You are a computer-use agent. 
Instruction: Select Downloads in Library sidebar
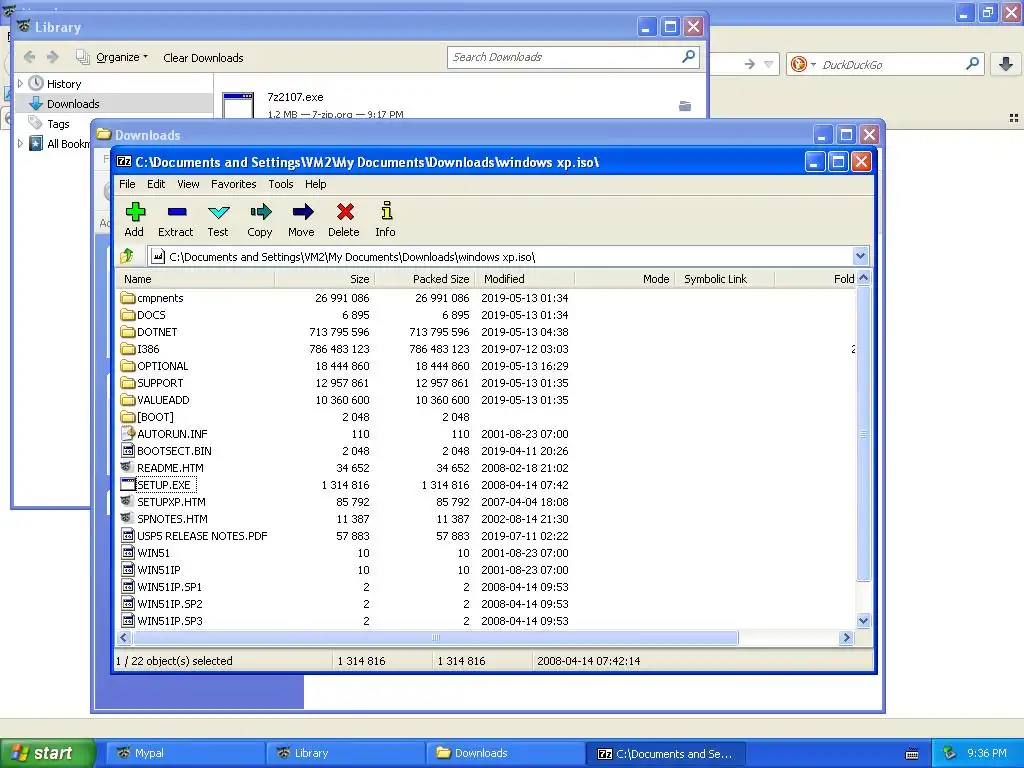coord(114,103)
